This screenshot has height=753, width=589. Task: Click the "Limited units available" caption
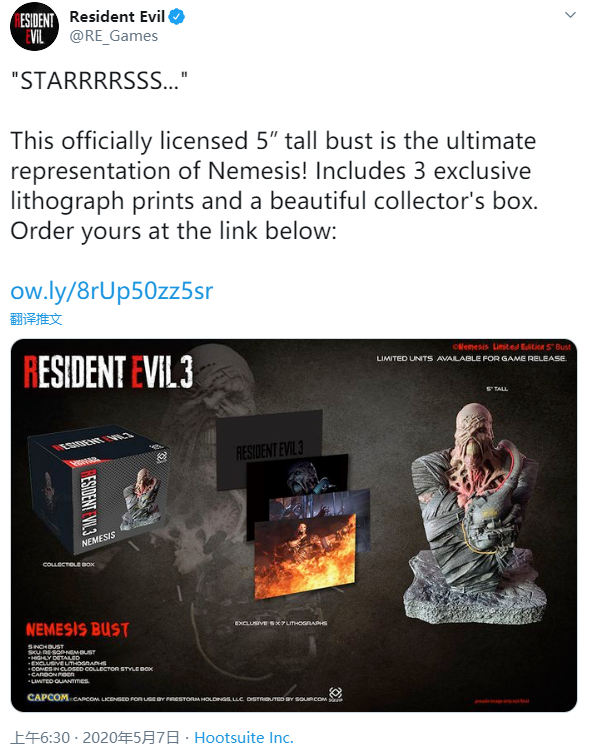pyautogui.click(x=471, y=358)
